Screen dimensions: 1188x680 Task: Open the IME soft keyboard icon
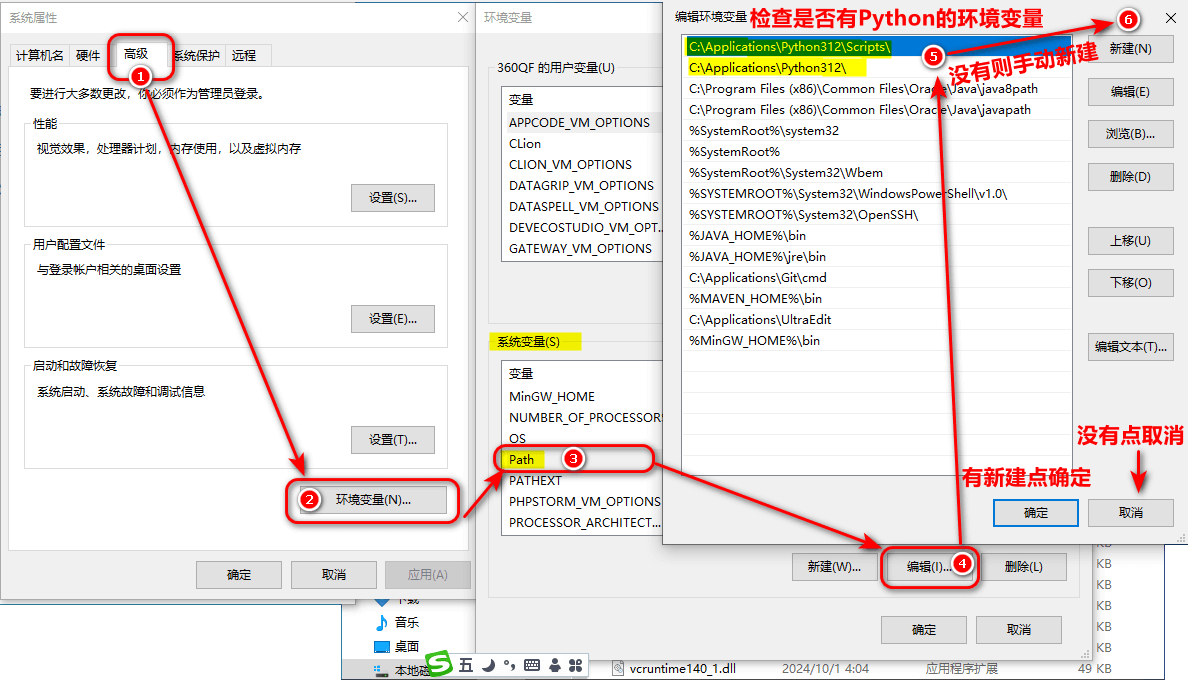[532, 665]
